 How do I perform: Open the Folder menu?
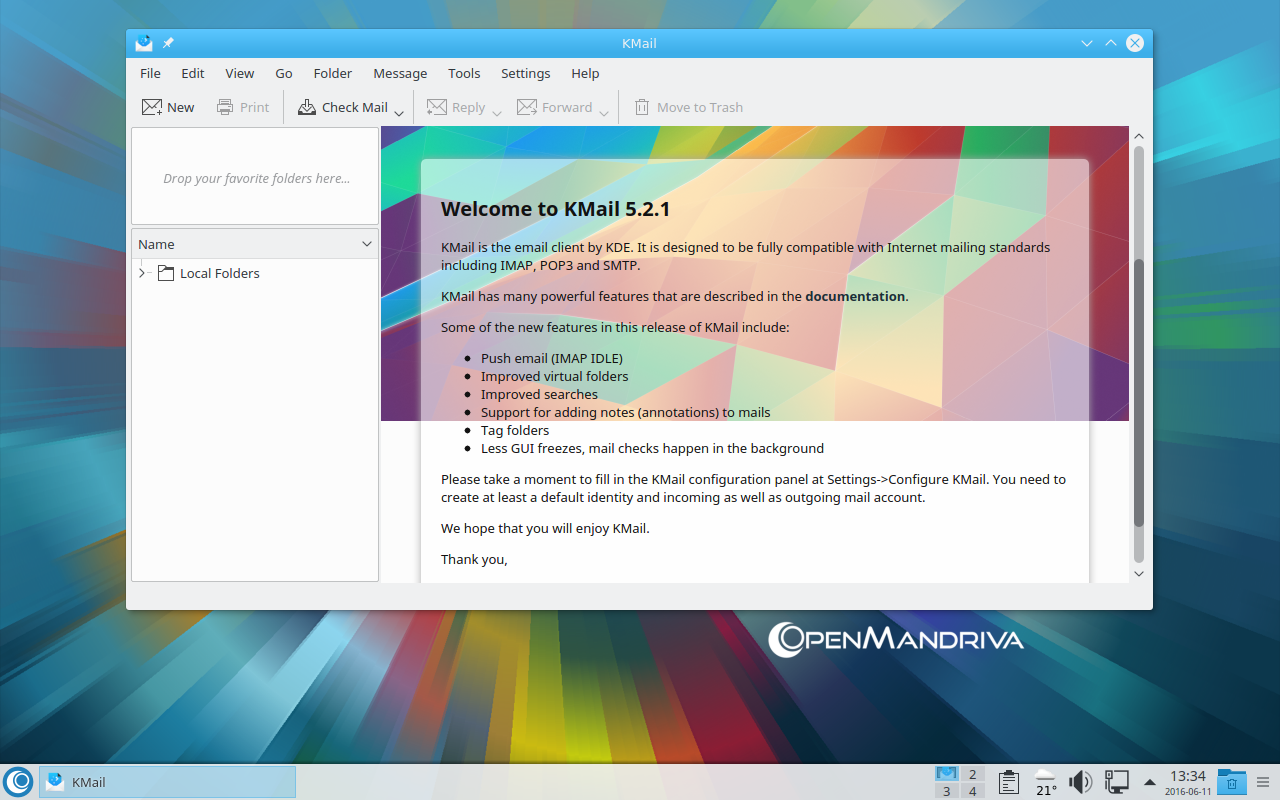(332, 73)
